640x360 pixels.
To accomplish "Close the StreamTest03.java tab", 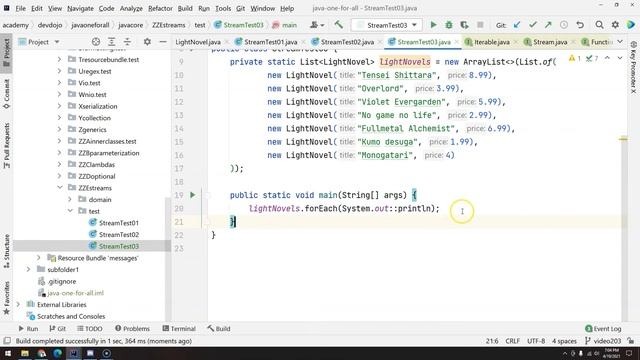I will pos(456,42).
